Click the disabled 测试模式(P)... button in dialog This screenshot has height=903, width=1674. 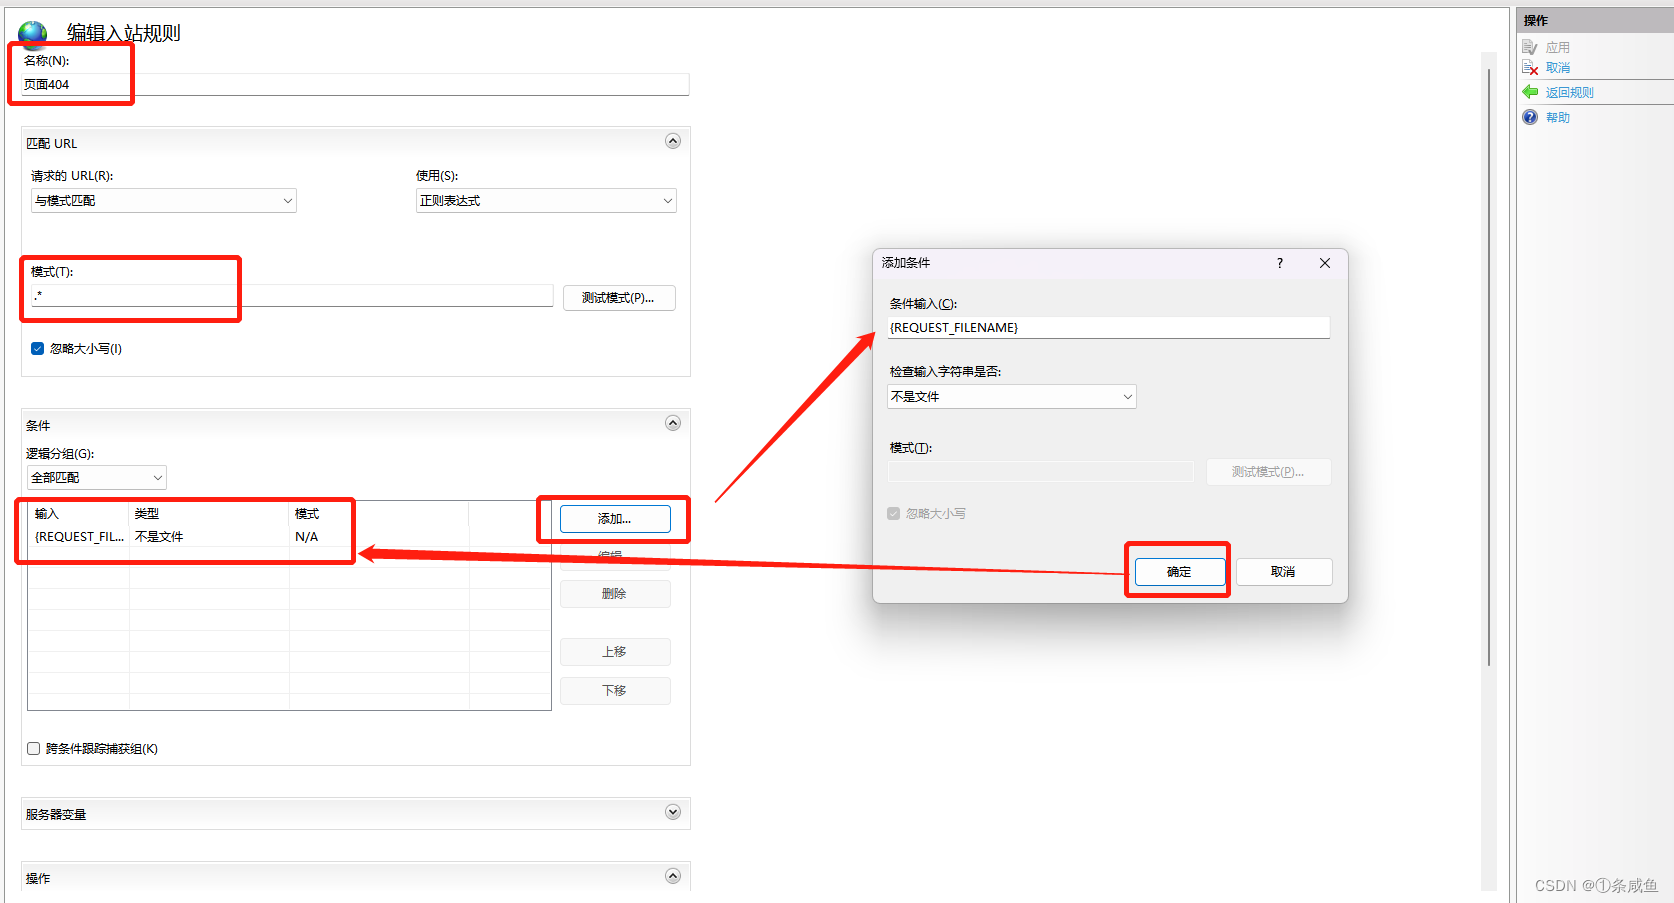click(x=1268, y=472)
